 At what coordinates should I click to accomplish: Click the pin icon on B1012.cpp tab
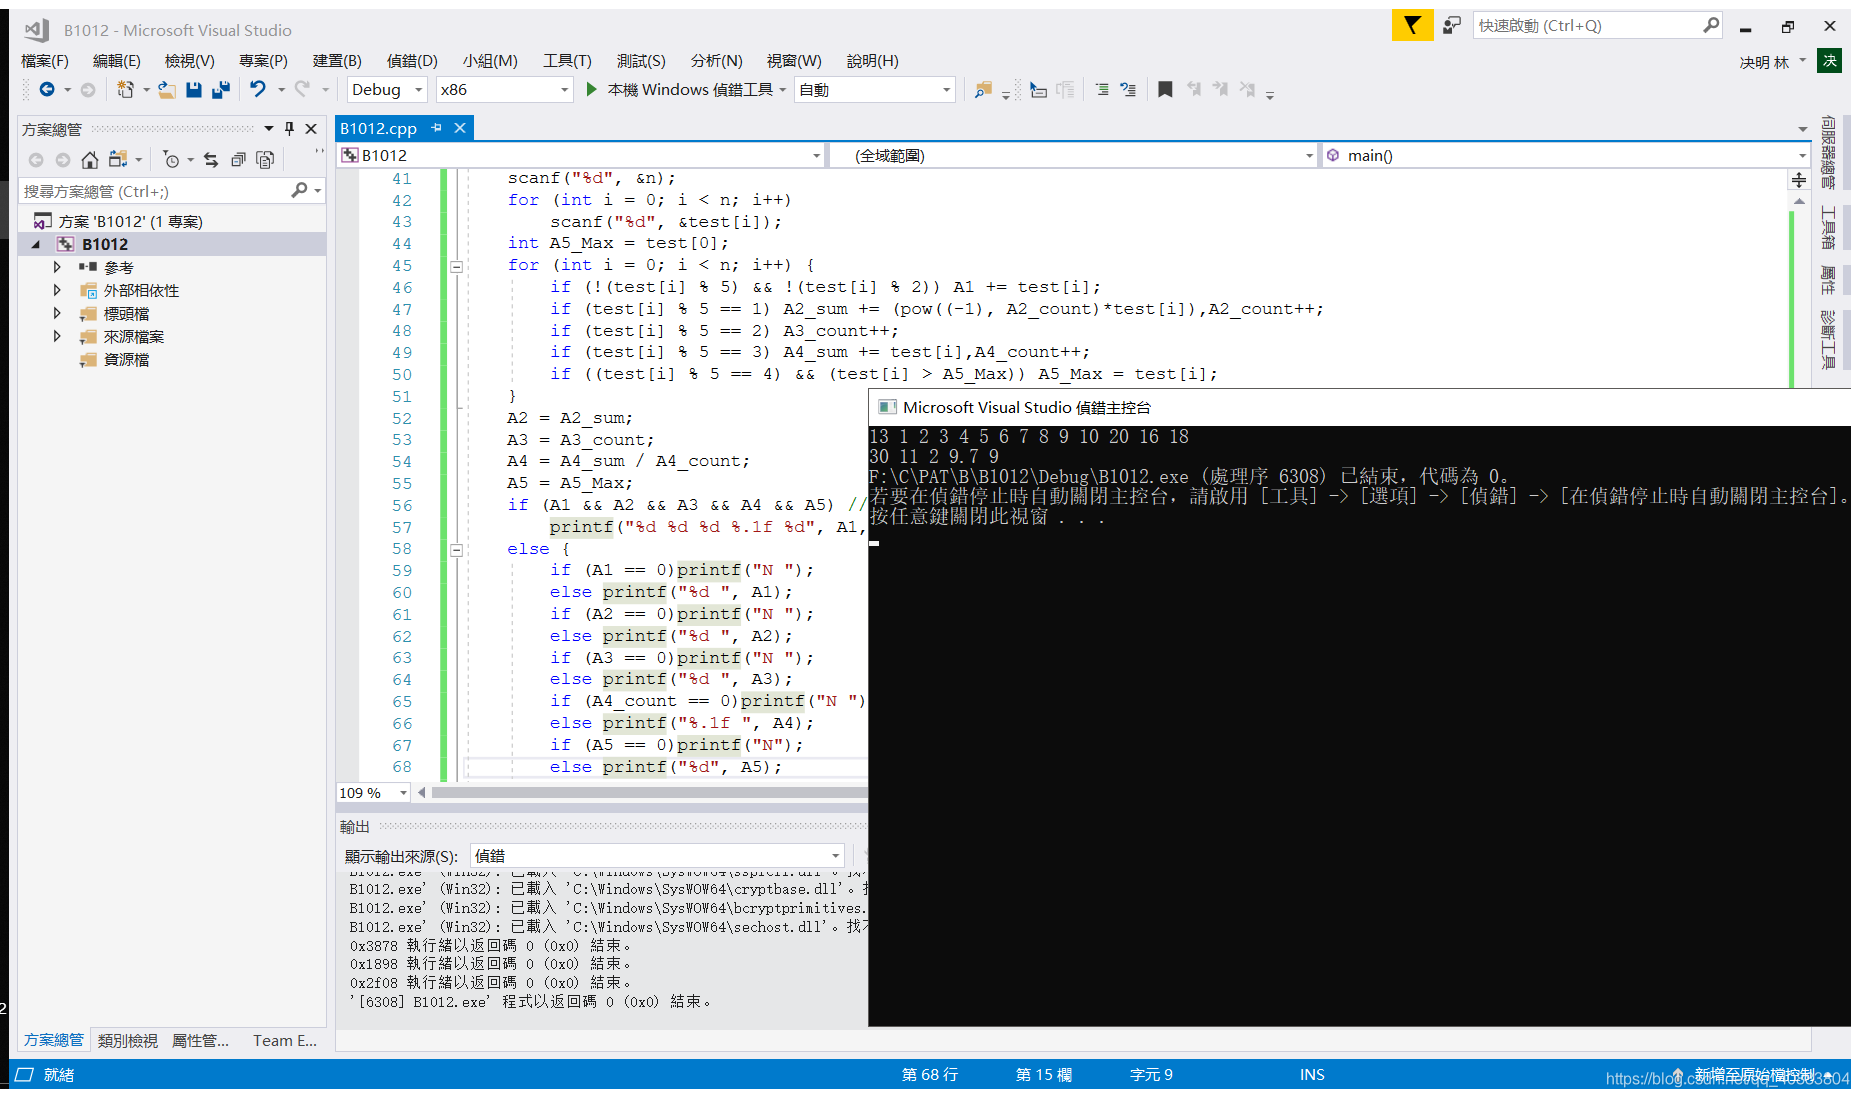[436, 128]
